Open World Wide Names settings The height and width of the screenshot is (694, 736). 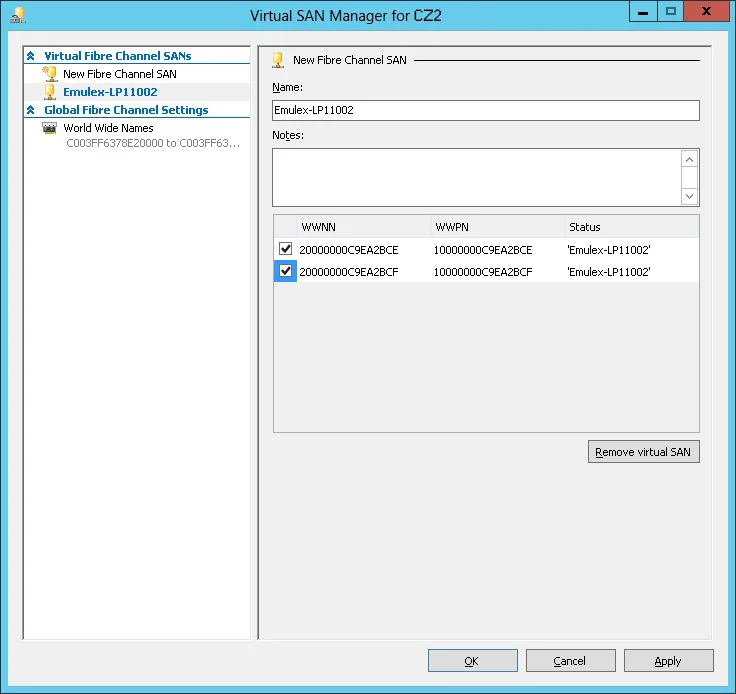[x=108, y=128]
